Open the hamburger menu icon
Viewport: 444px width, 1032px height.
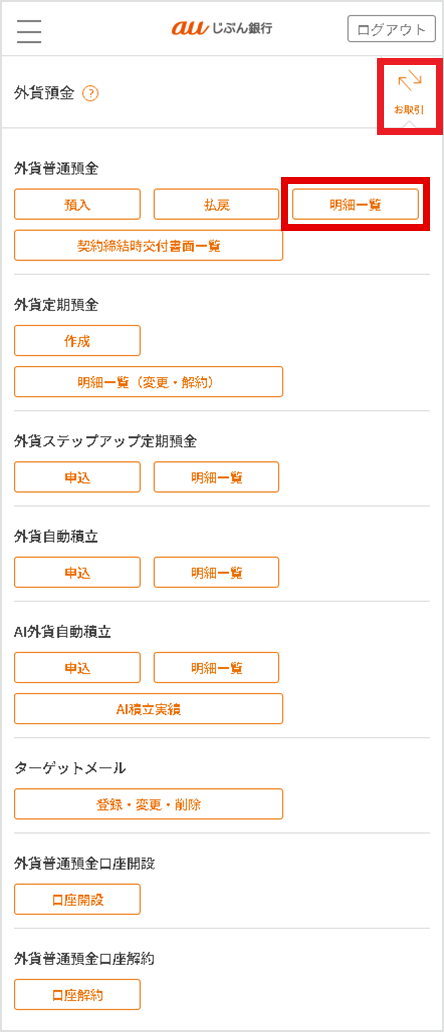click(x=29, y=30)
